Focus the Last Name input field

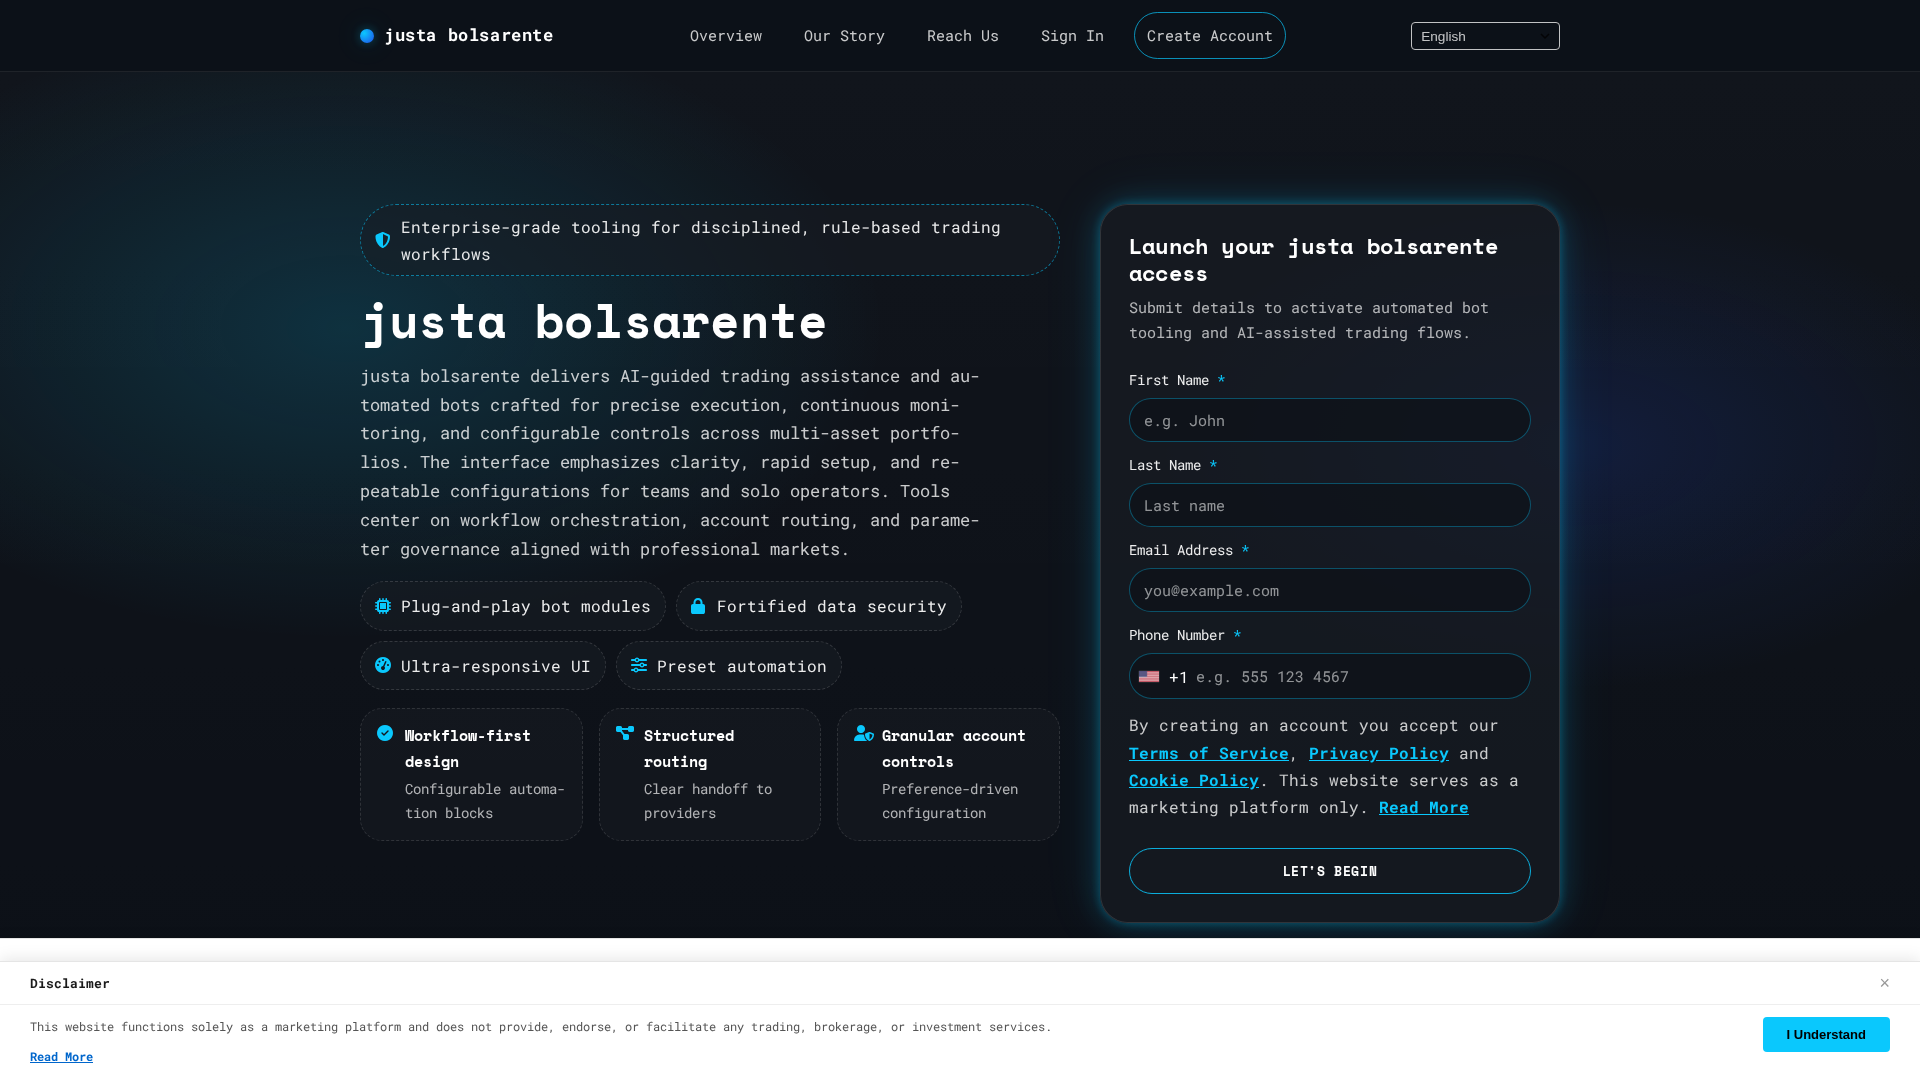[x=1330, y=505]
